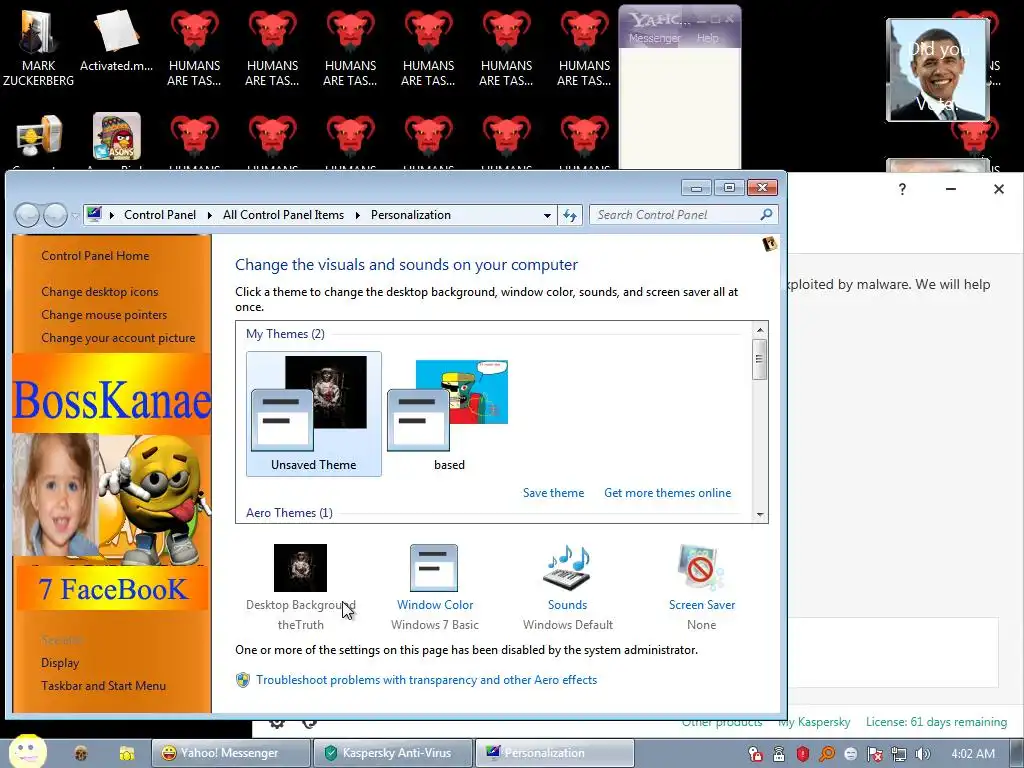Image resolution: width=1024 pixels, height=768 pixels.
Task: Open address bar history dropdown arrow
Action: pos(547,215)
